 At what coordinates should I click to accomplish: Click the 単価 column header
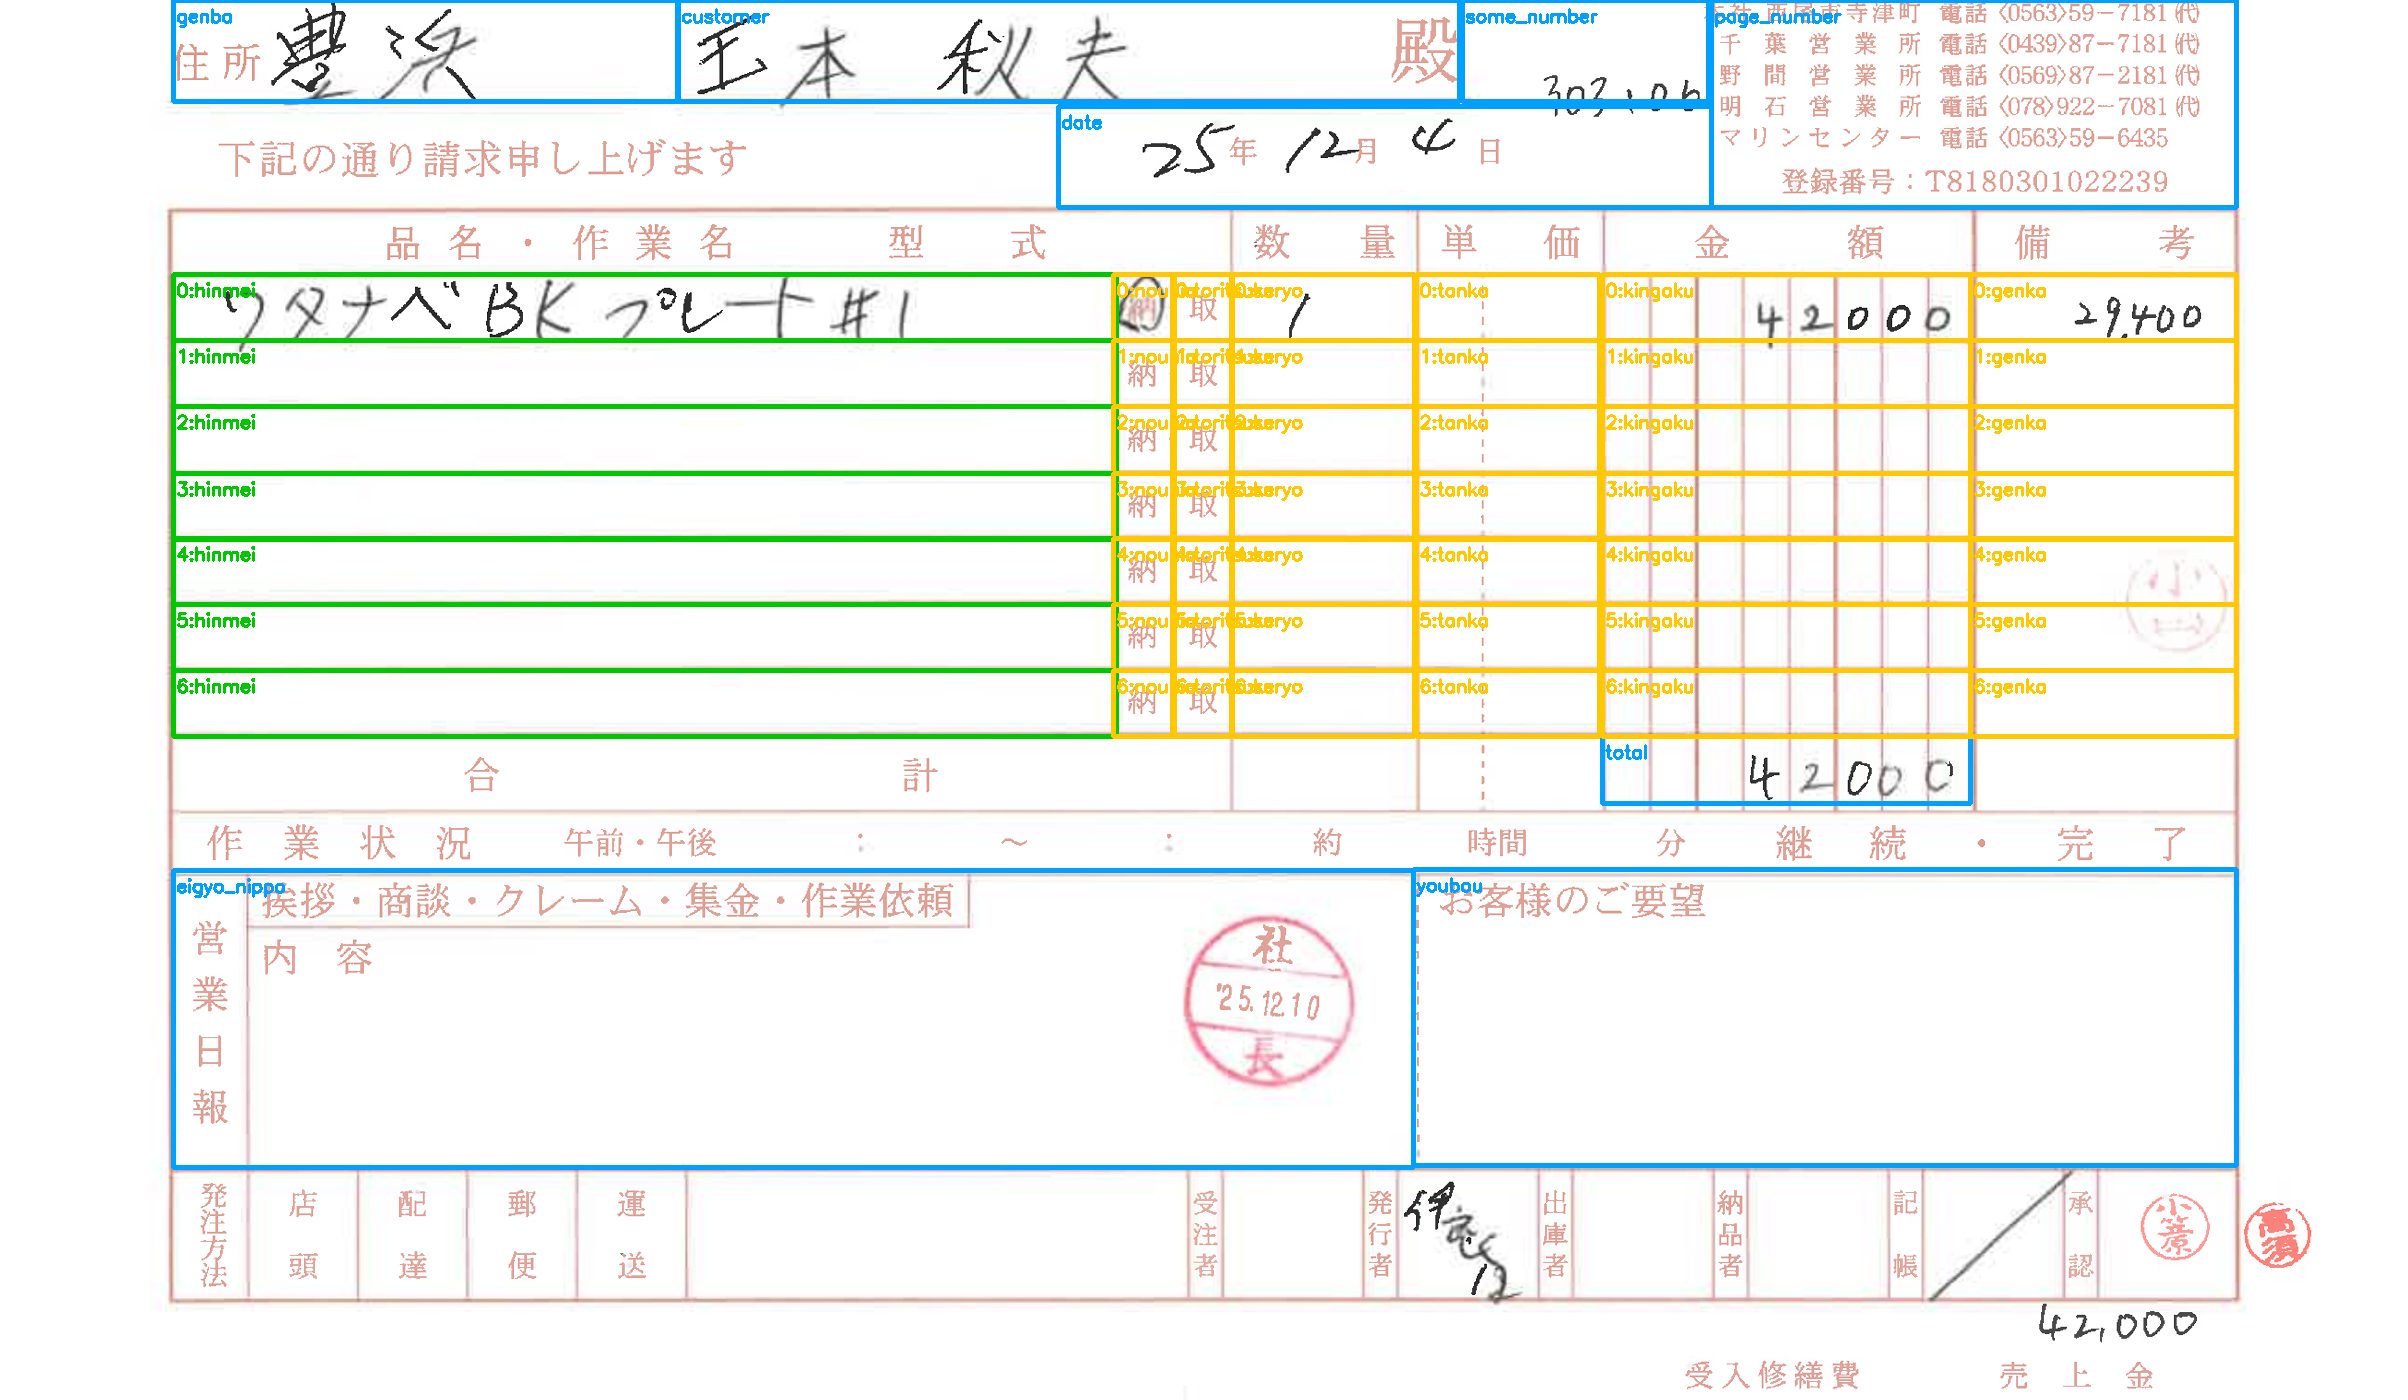pyautogui.click(x=1510, y=243)
